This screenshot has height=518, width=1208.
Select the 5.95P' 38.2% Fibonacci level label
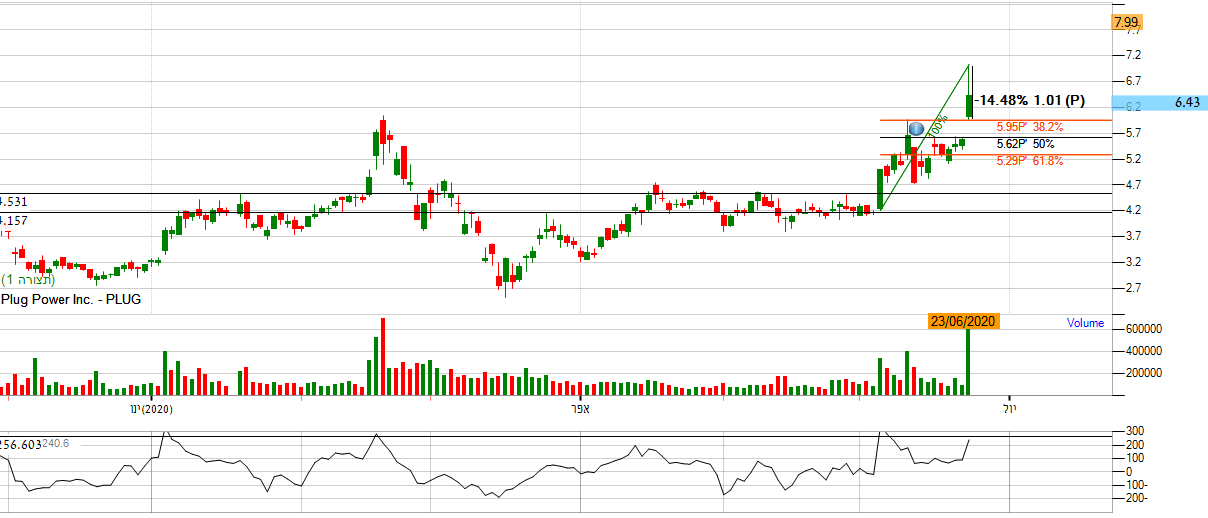(x=1029, y=127)
